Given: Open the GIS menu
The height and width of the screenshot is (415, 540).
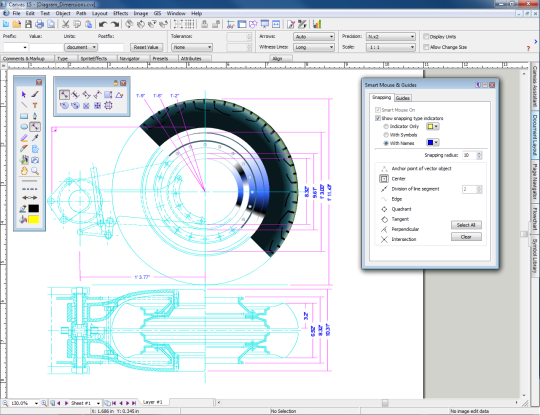Looking at the screenshot, I should pos(157,13).
